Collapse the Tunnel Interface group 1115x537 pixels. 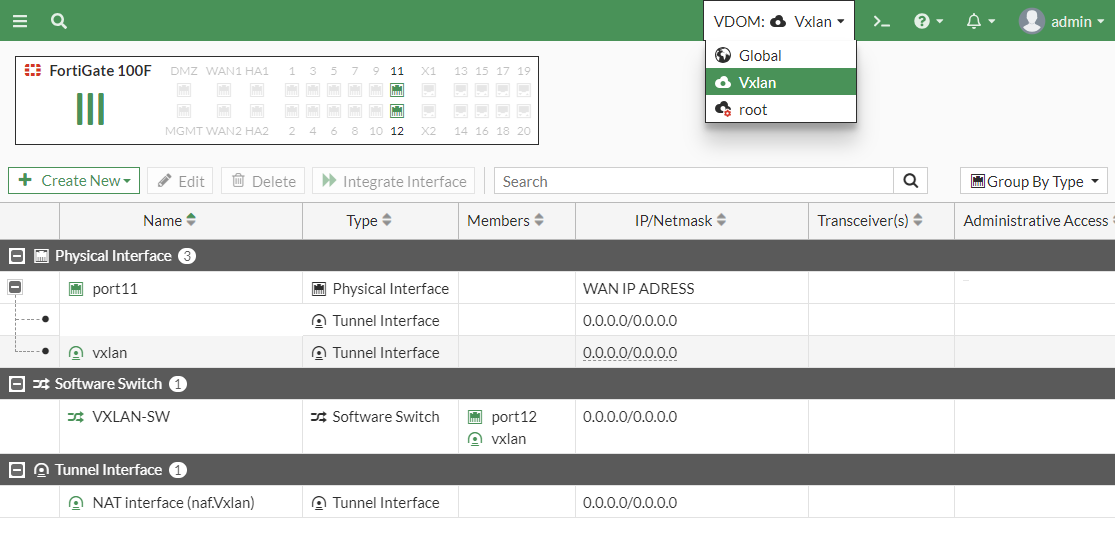(17, 470)
